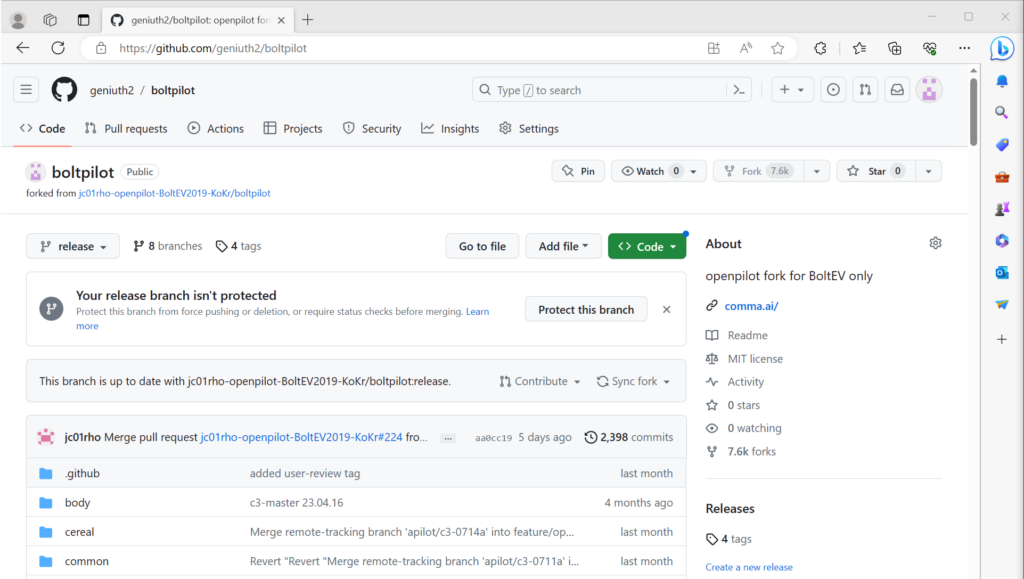This screenshot has height=579, width=1024.
Task: Open the GitHub hamburger navigation menu
Action: (x=26, y=90)
